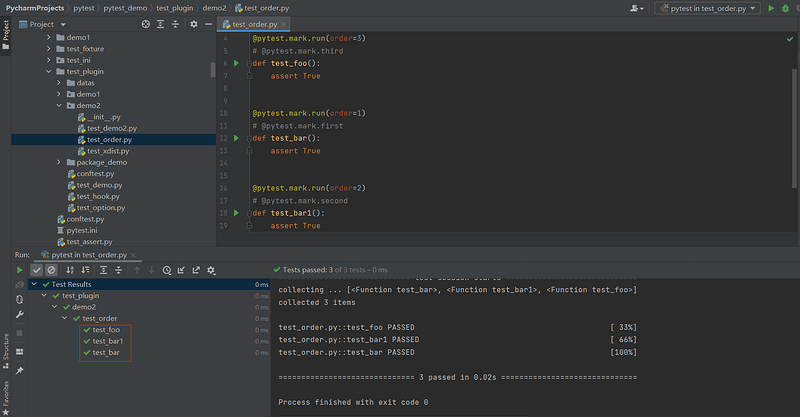Open test history clock icon
The image size is (800, 417).
click(x=167, y=270)
